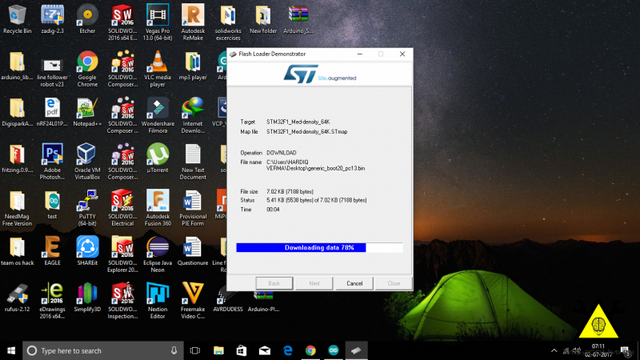
Task: Select the Autodesk Fusion 360 icon
Action: 158,208
